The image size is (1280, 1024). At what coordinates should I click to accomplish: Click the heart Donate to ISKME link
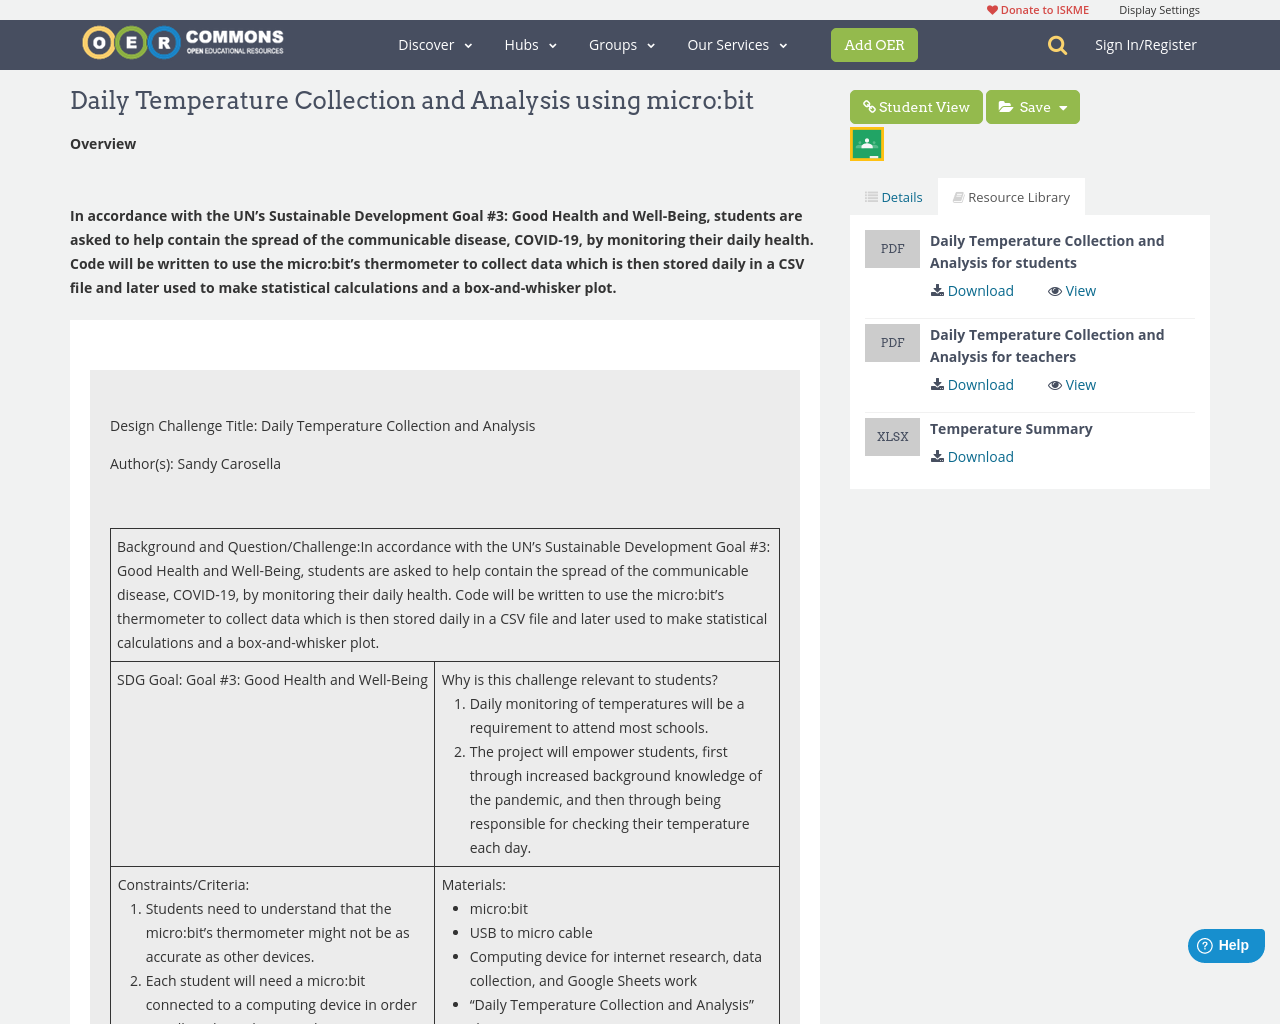[x=1038, y=10]
